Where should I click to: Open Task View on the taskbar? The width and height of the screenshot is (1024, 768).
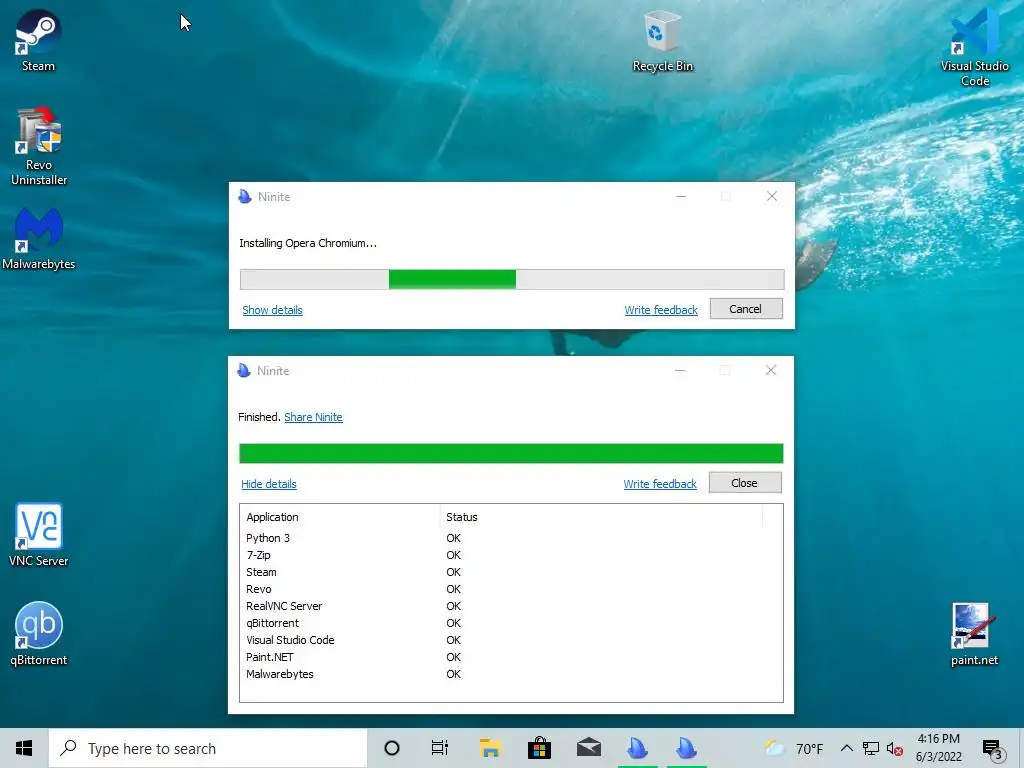click(440, 748)
